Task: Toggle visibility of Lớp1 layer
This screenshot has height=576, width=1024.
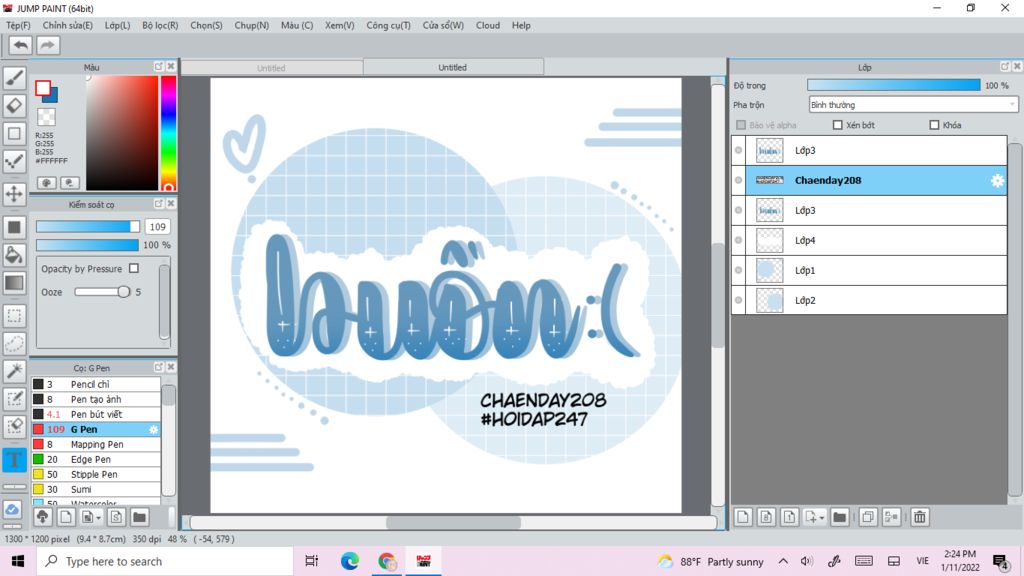Action: tap(739, 270)
